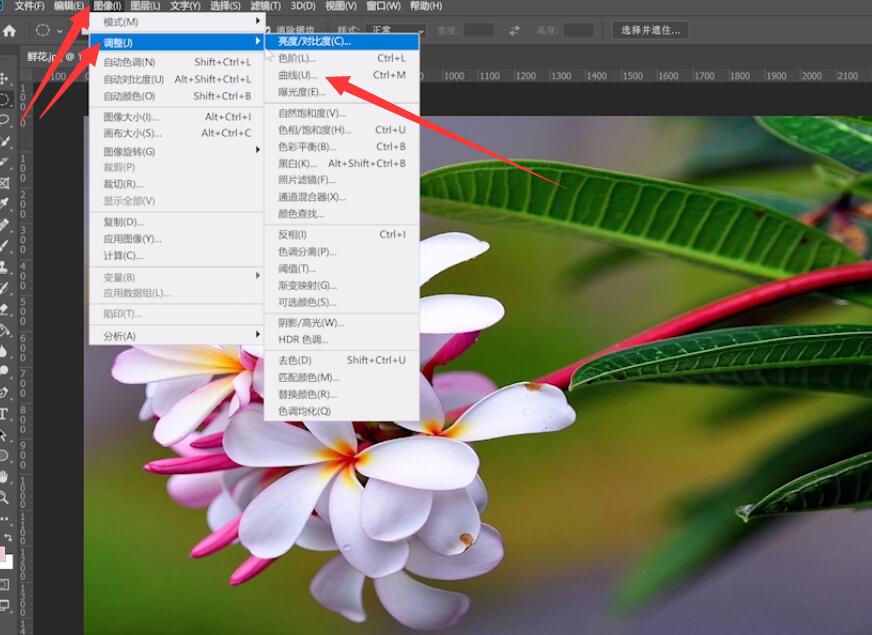Image resolution: width=872 pixels, height=635 pixels.
Task: Choose 去色(D) desaturate
Action: click(341, 360)
